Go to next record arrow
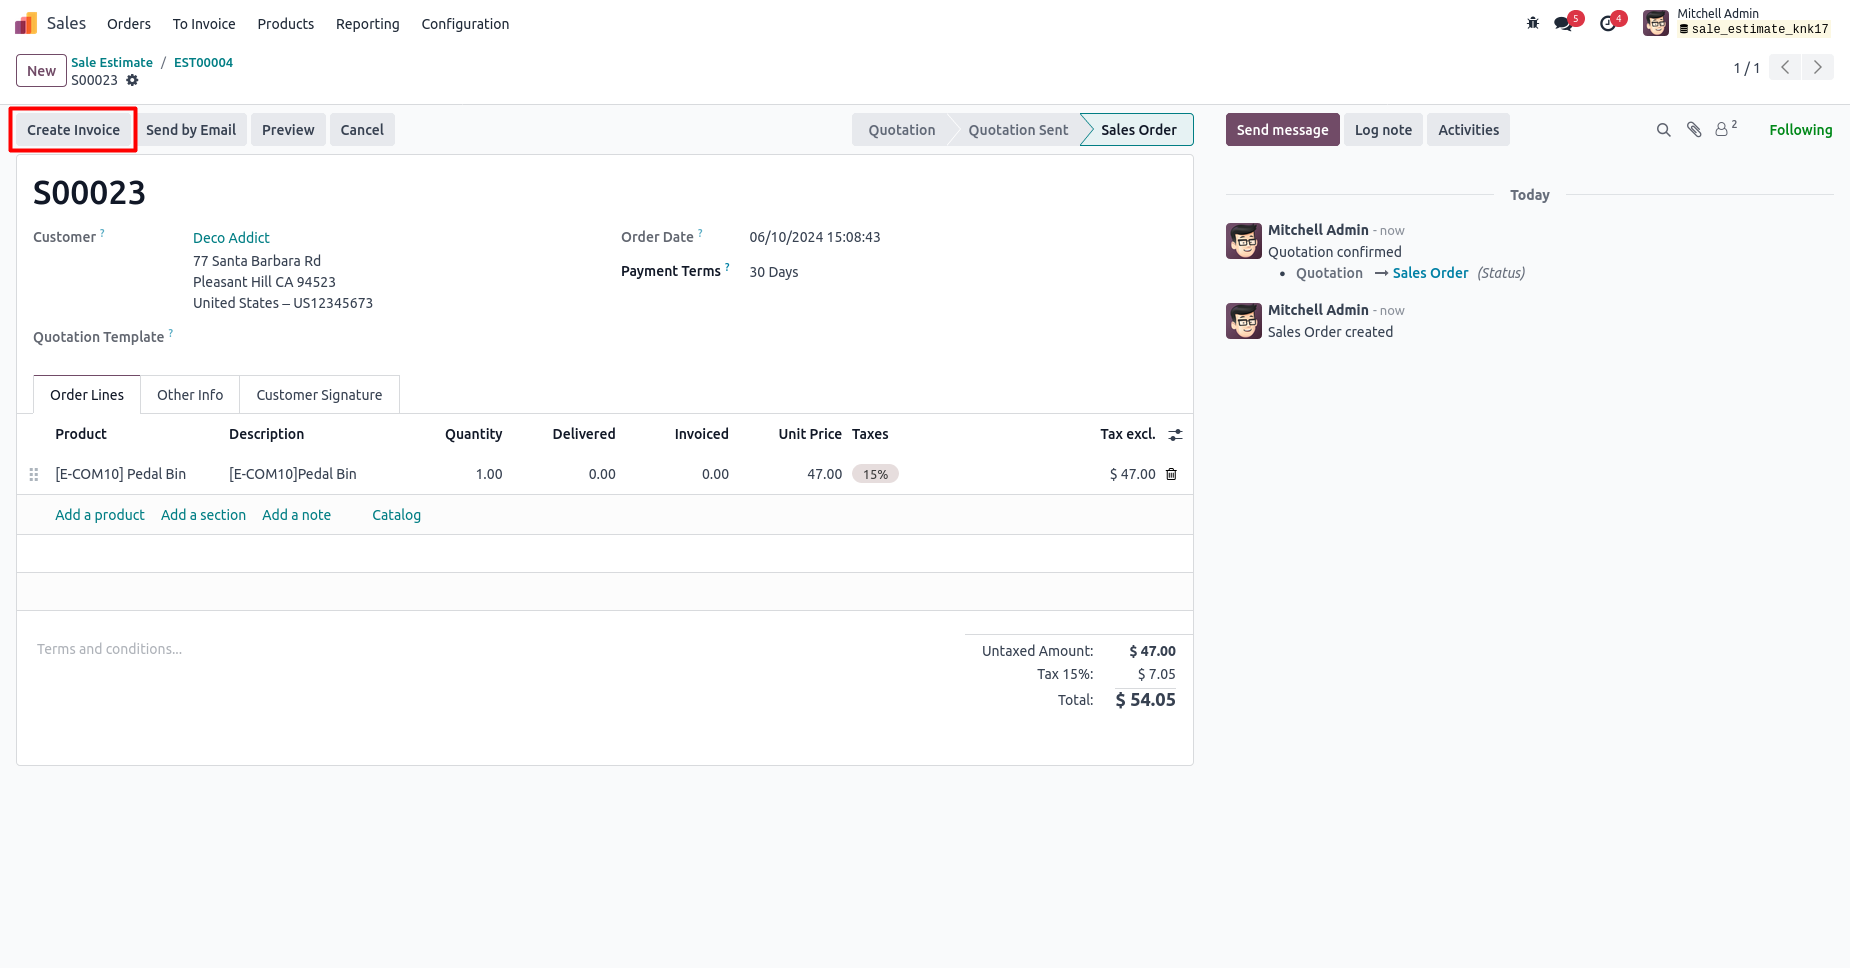The width and height of the screenshot is (1850, 968). pos(1817,67)
